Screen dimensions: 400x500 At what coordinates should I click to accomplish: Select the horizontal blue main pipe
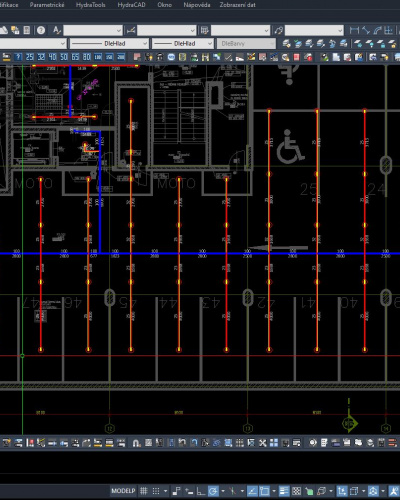[x=200, y=254]
